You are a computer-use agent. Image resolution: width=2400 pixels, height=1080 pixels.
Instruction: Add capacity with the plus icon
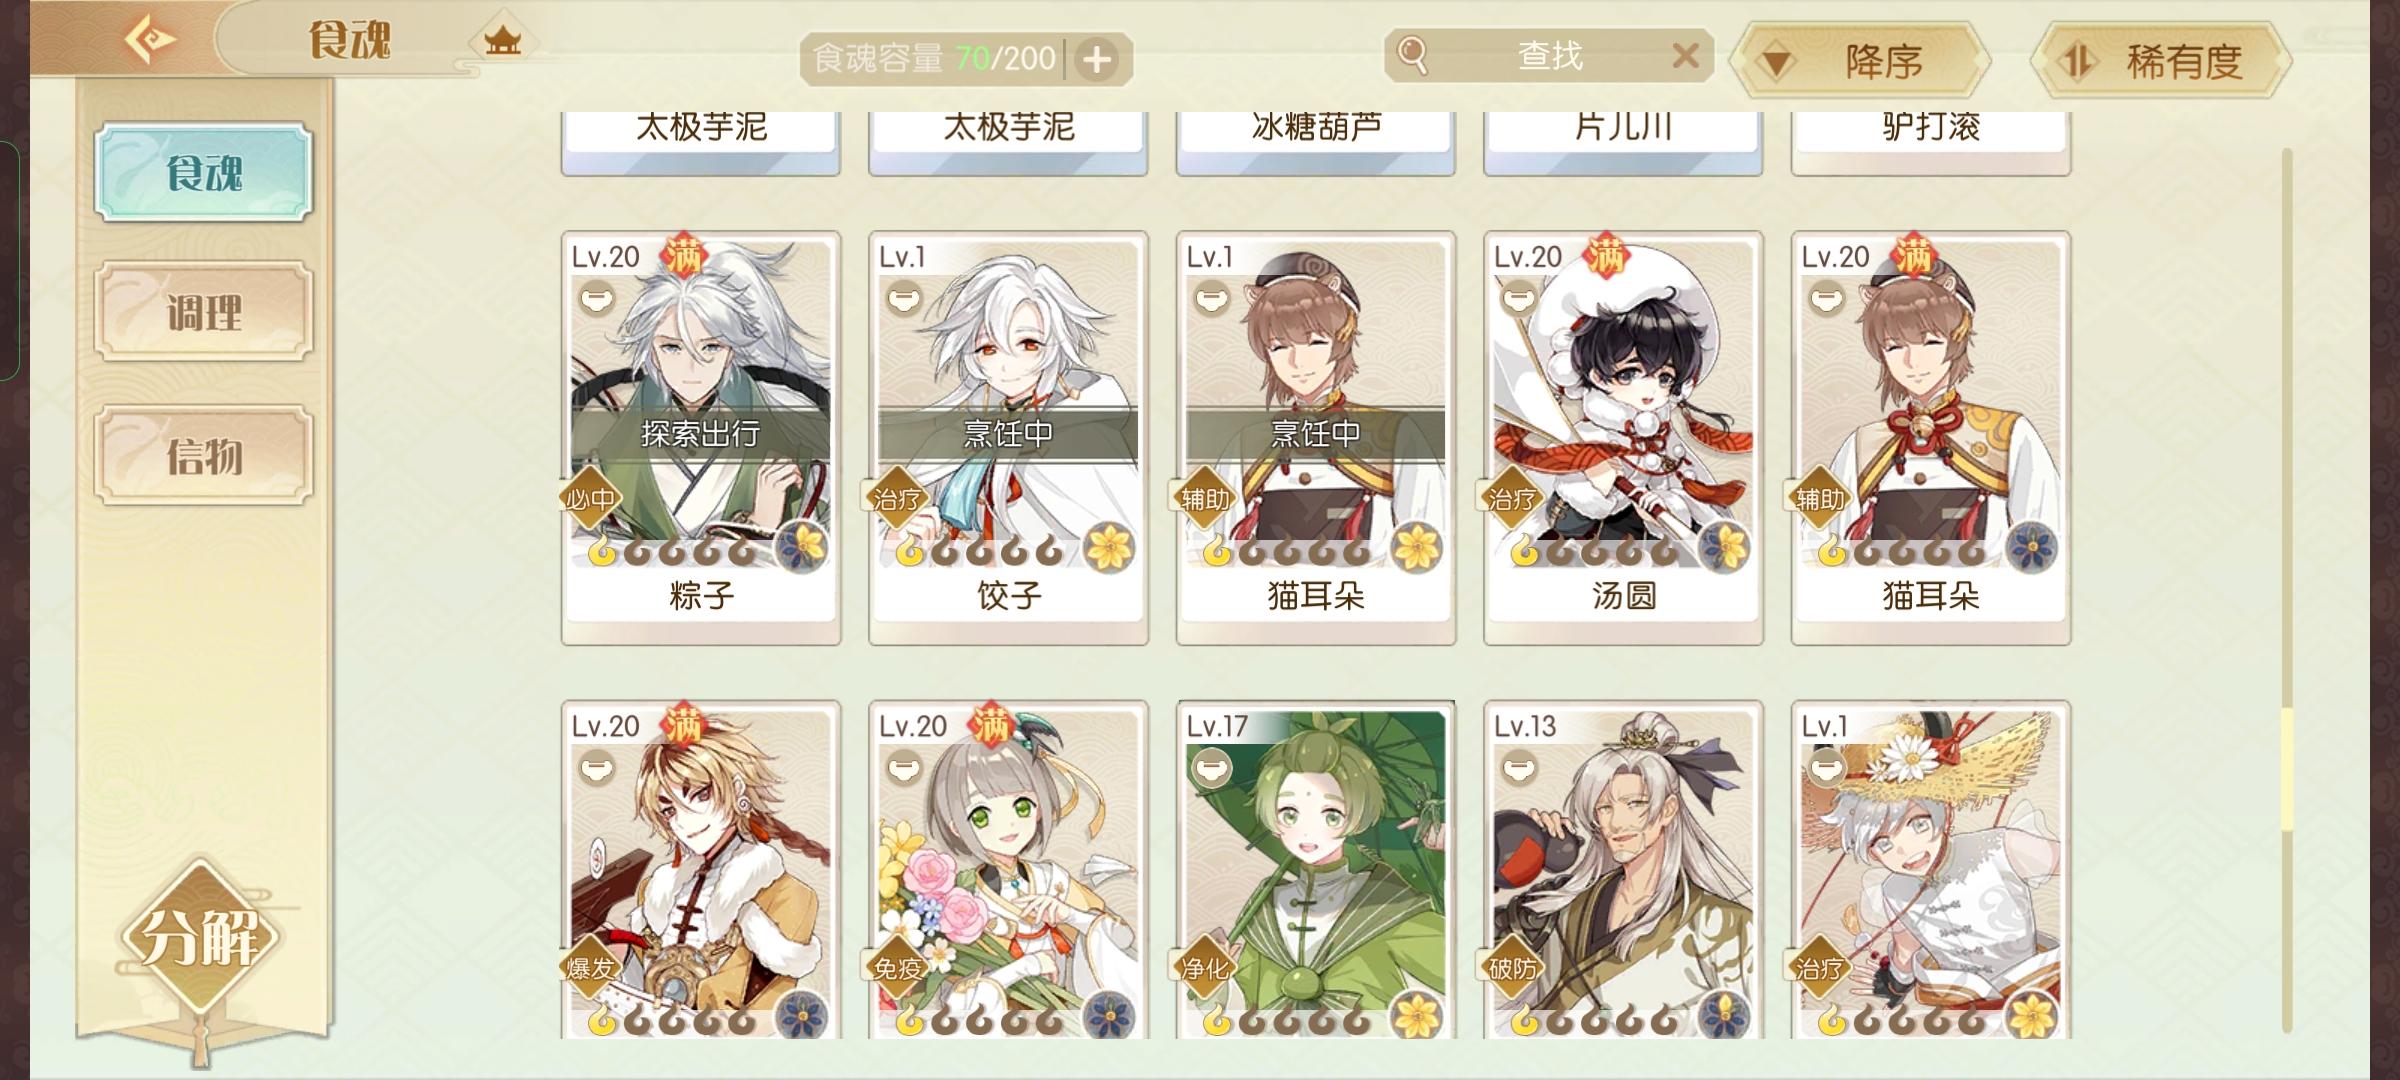pos(1097,60)
